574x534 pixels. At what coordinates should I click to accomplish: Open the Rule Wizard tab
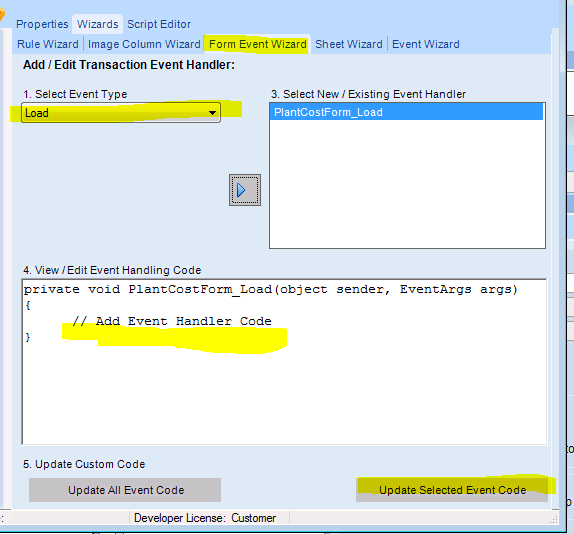pos(48,44)
